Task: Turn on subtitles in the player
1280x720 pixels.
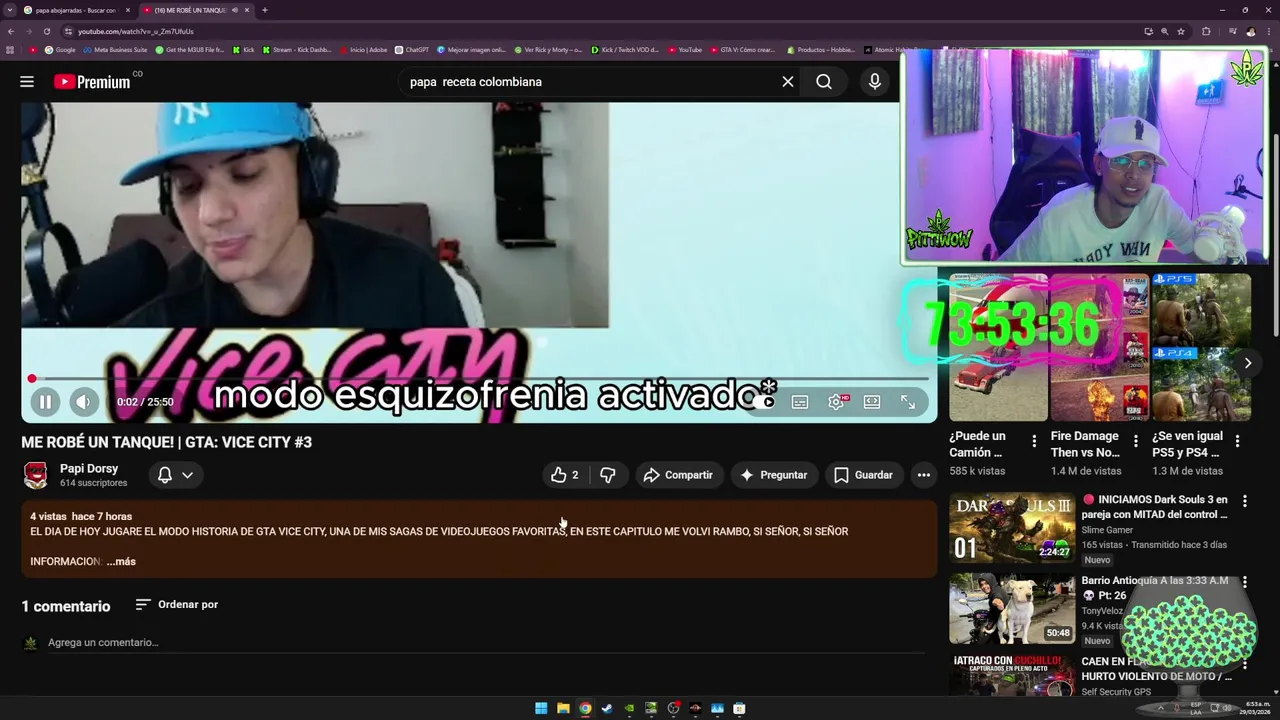Action: [x=800, y=402]
